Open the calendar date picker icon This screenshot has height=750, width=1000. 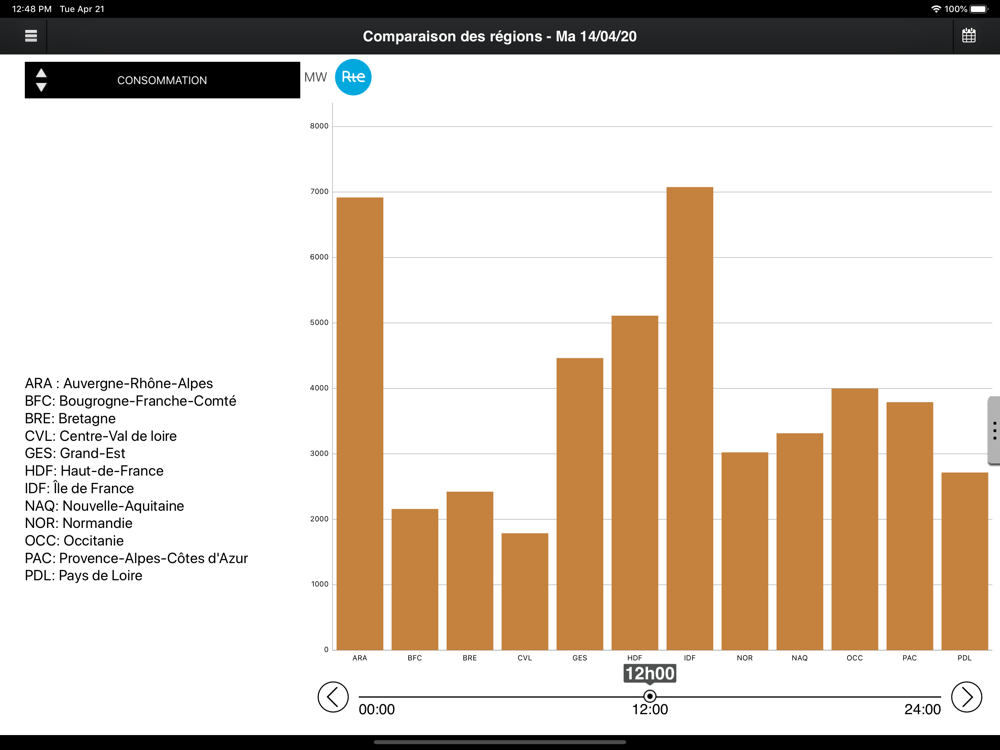pyautogui.click(x=968, y=36)
